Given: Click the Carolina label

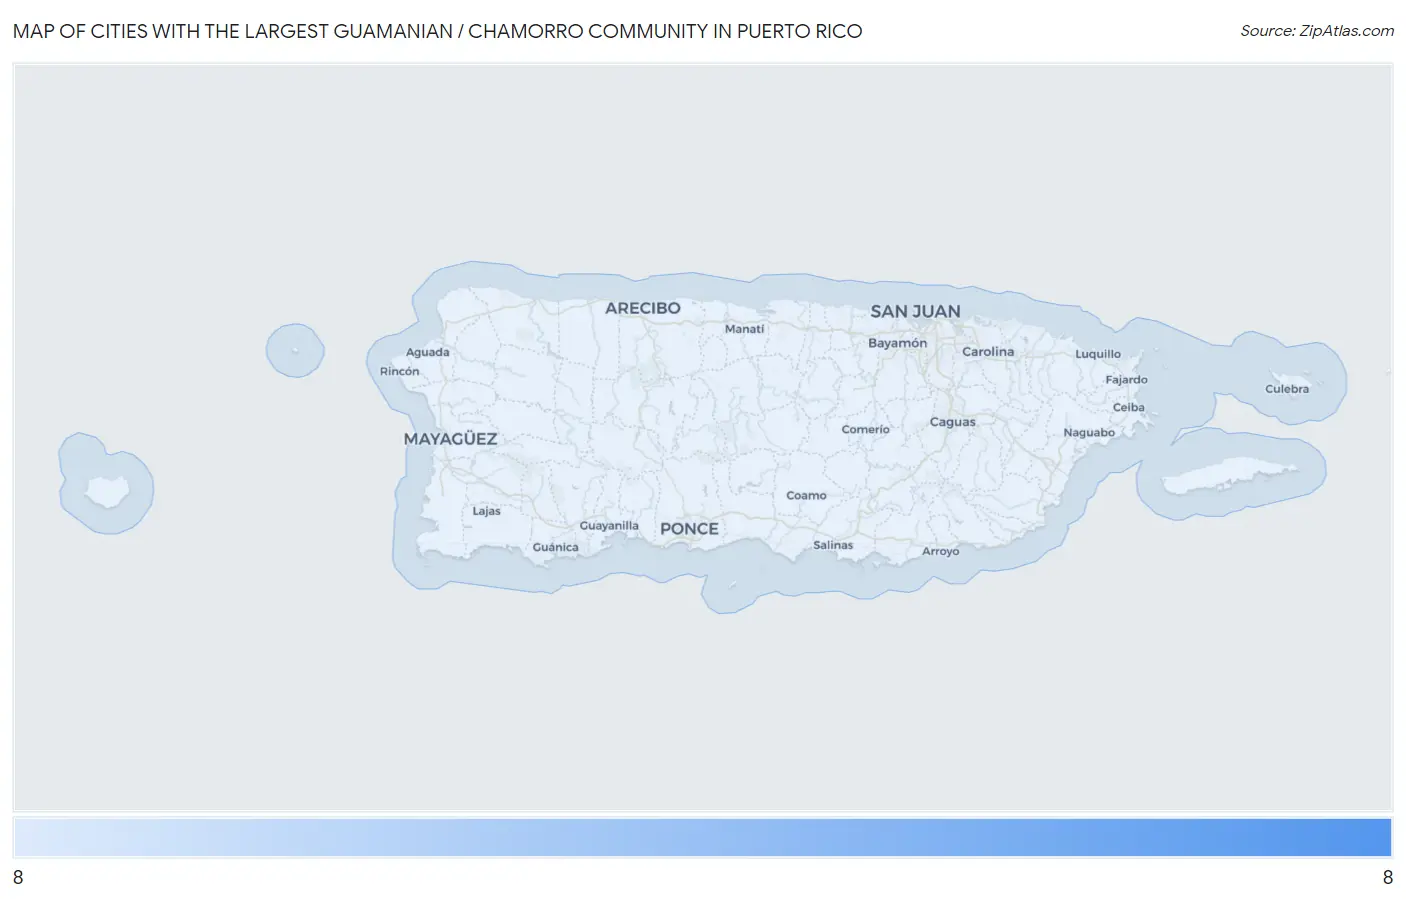Looking at the screenshot, I should point(988,352).
